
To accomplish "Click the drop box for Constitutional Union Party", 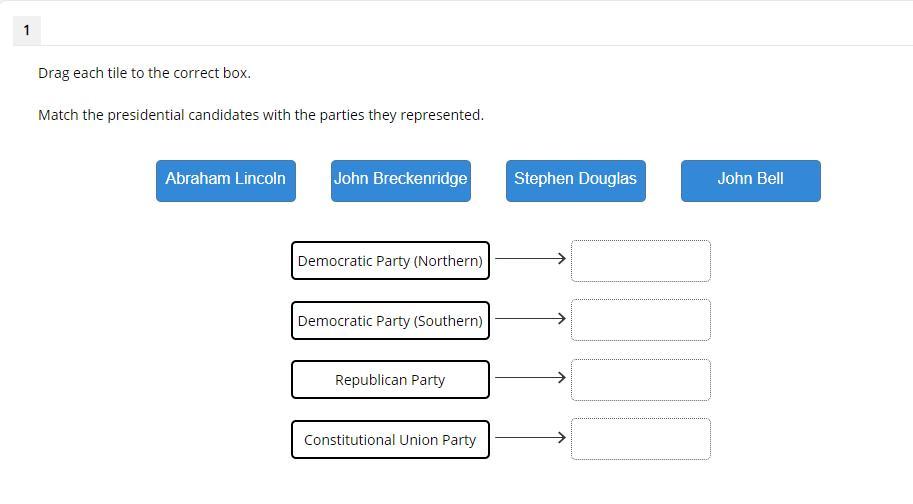I will tap(640, 439).
